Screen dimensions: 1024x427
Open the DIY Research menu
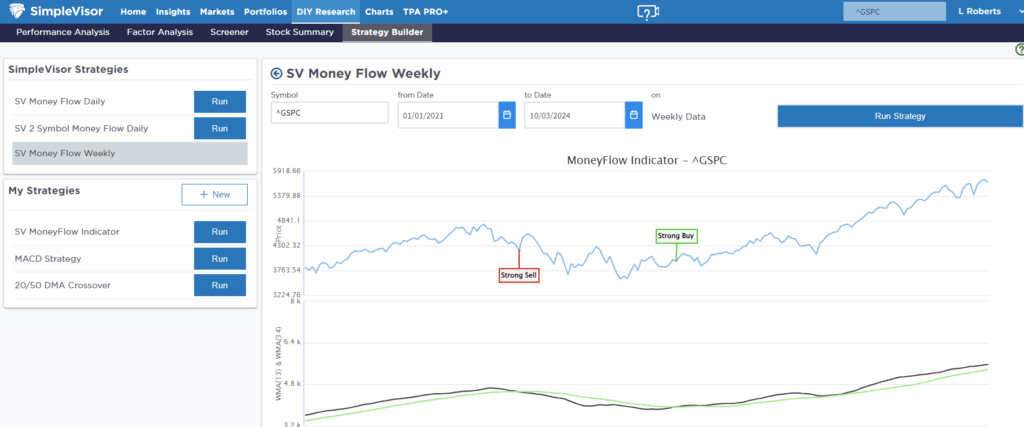coord(325,12)
